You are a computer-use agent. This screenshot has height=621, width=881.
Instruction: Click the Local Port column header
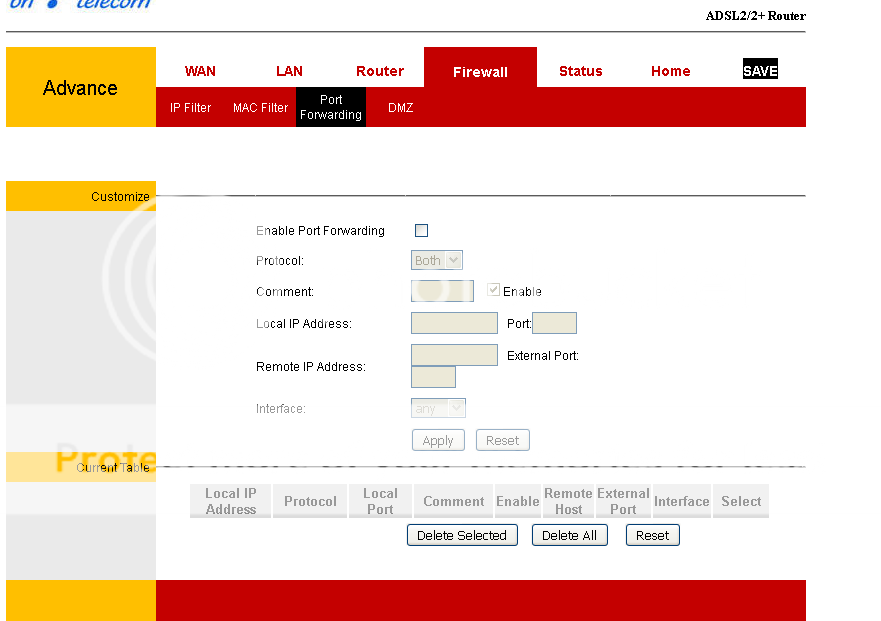380,501
